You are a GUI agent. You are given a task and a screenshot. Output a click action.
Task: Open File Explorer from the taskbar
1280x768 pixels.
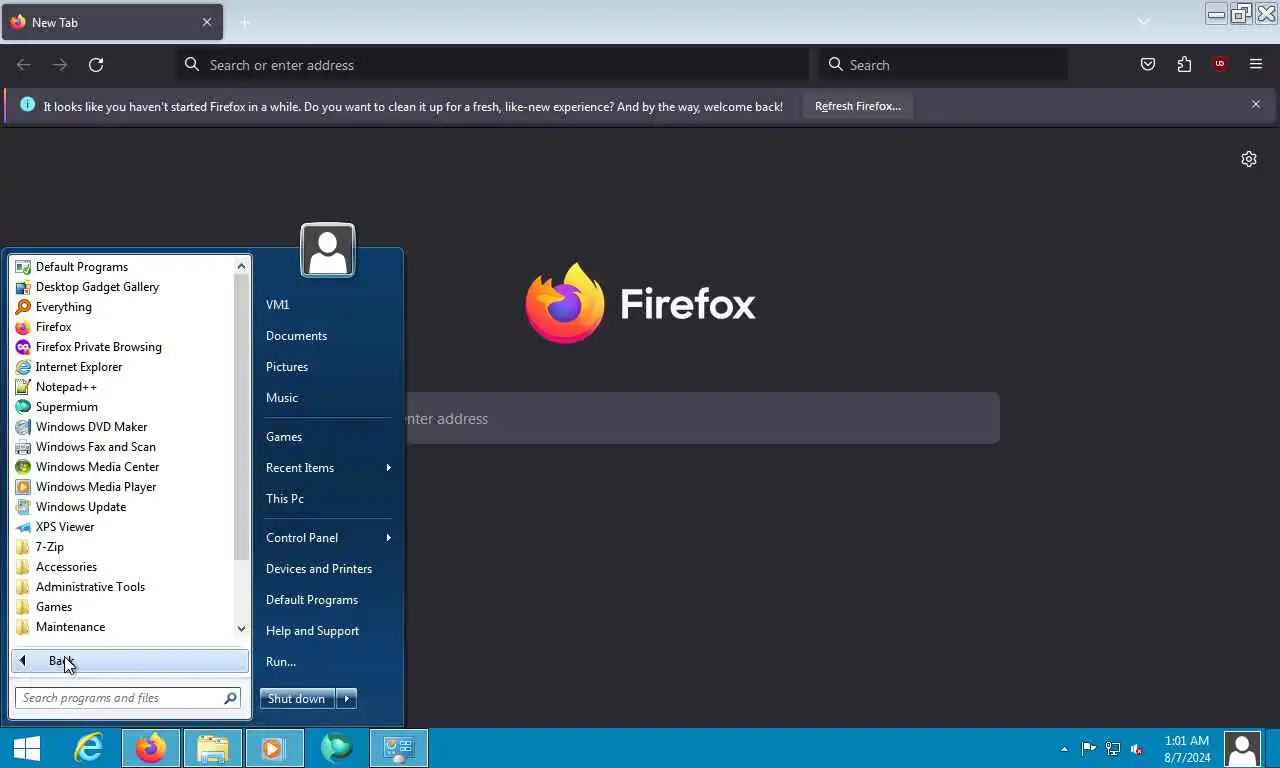[213, 748]
